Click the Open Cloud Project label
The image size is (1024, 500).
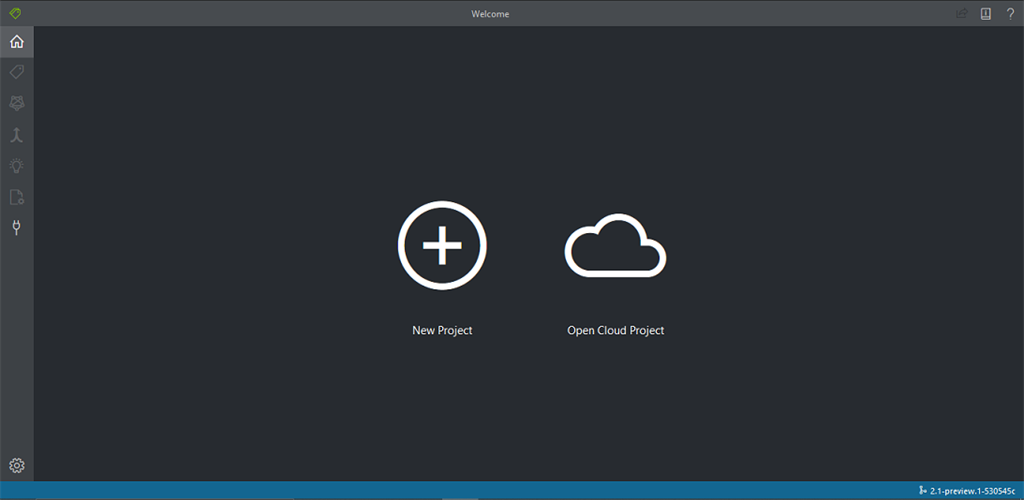(x=616, y=330)
